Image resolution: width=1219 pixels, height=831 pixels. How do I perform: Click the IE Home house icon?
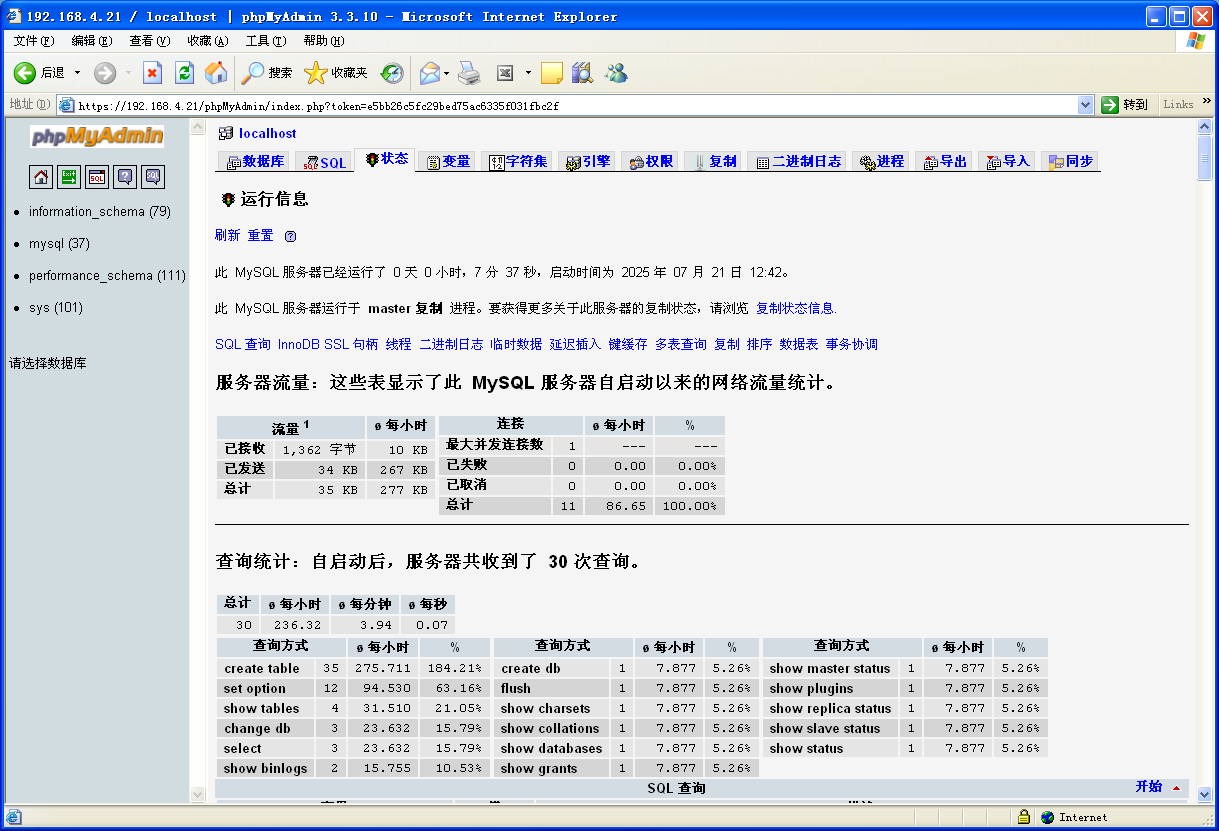216,73
